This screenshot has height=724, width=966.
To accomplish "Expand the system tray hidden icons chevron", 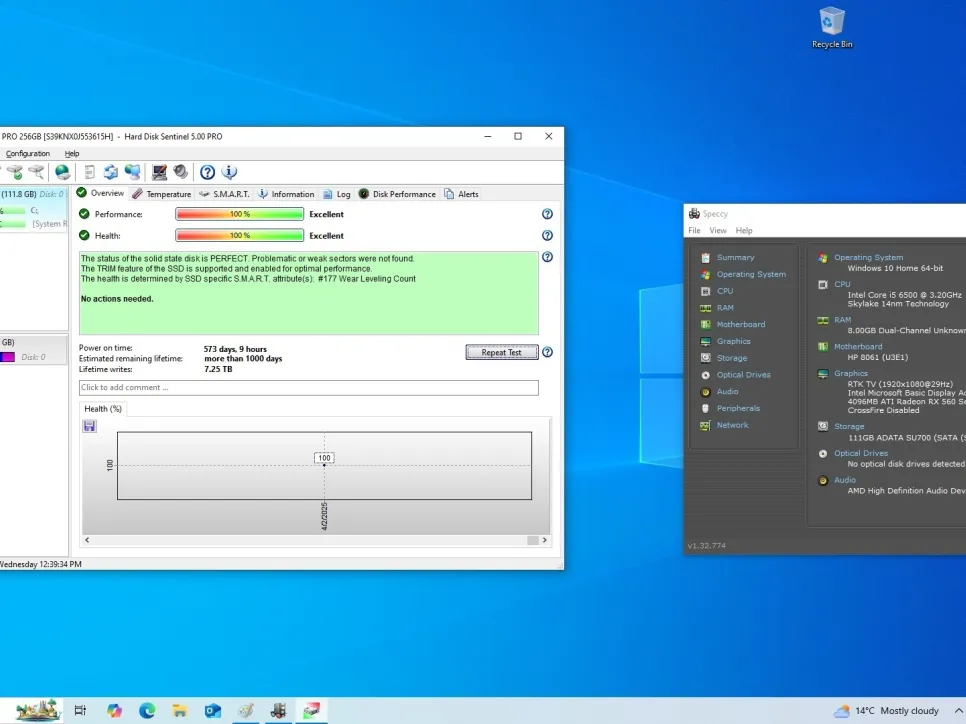I will (958, 710).
